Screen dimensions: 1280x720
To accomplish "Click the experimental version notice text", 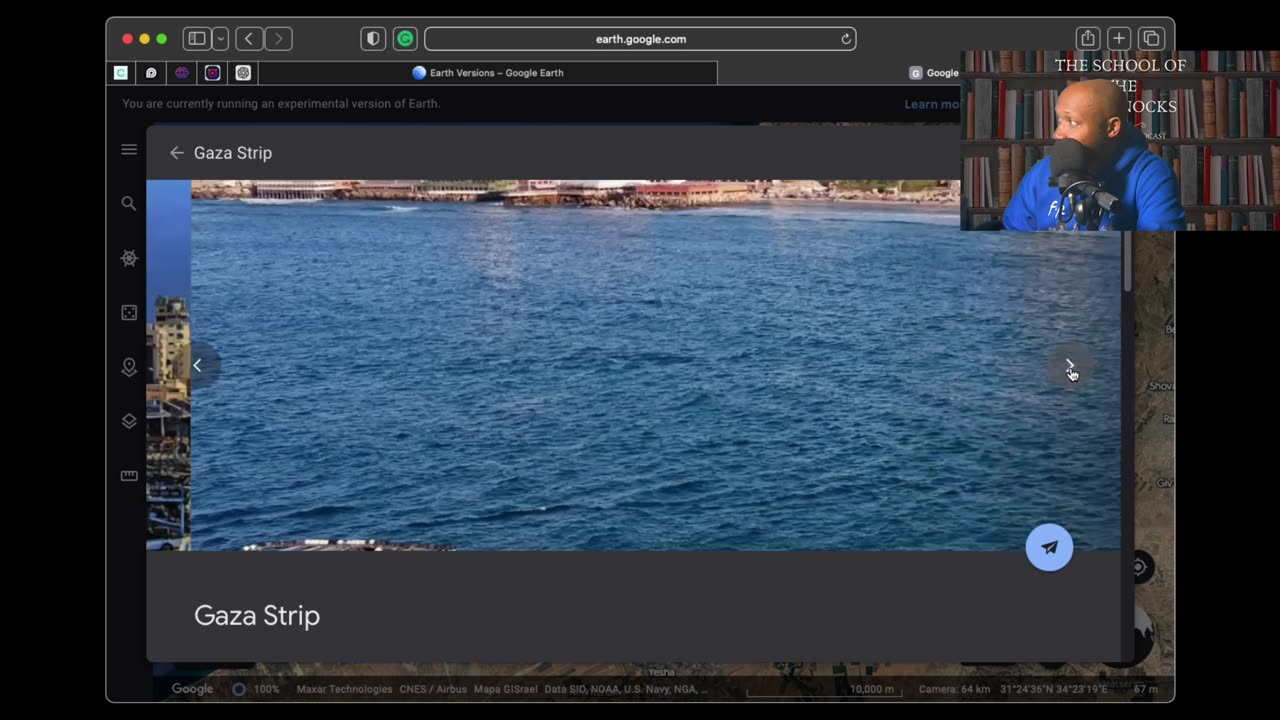I will pos(281,104).
